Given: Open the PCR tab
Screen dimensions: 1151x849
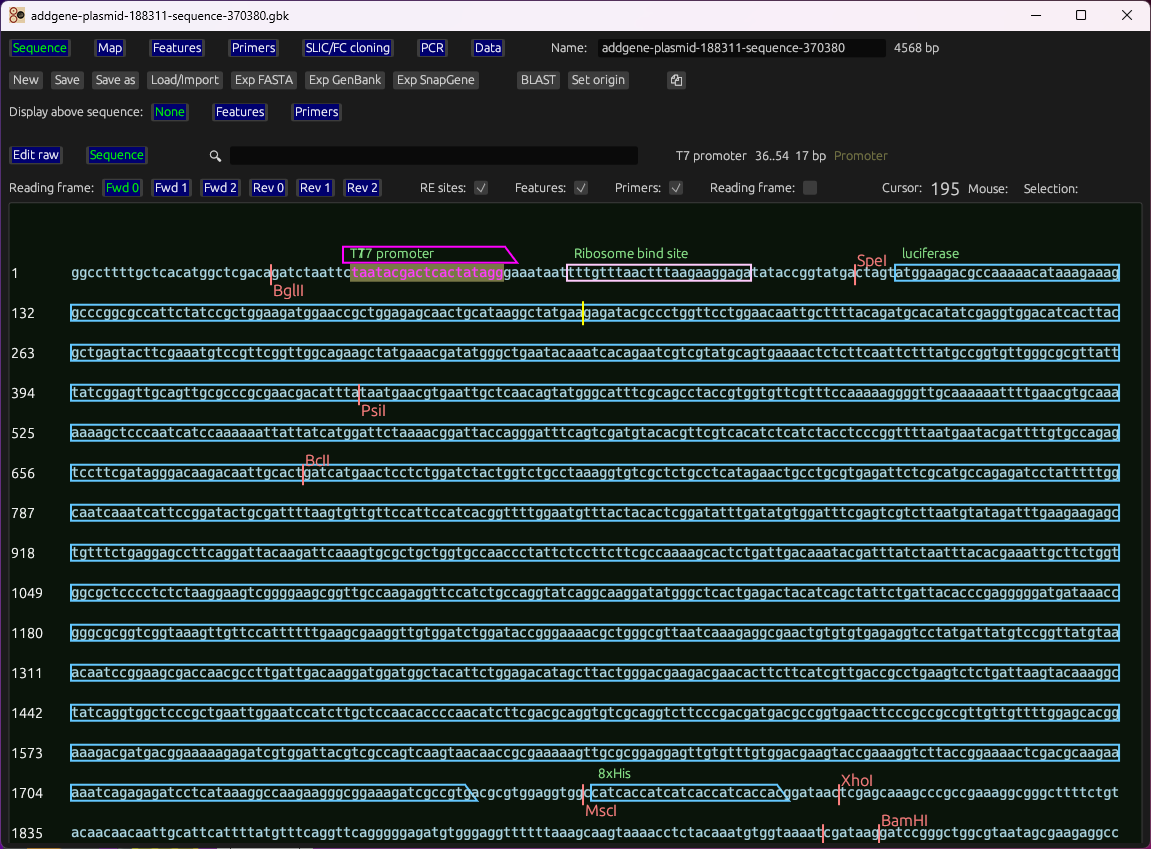Looking at the screenshot, I should click(x=432, y=48).
